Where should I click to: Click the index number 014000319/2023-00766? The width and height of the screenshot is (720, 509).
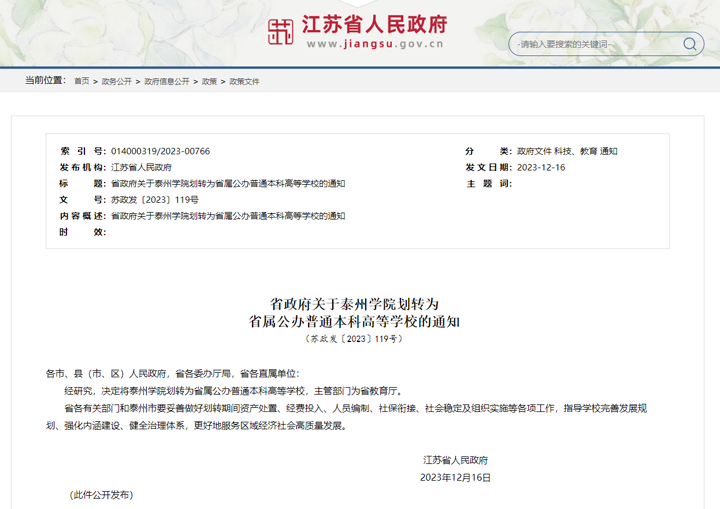tap(160, 151)
